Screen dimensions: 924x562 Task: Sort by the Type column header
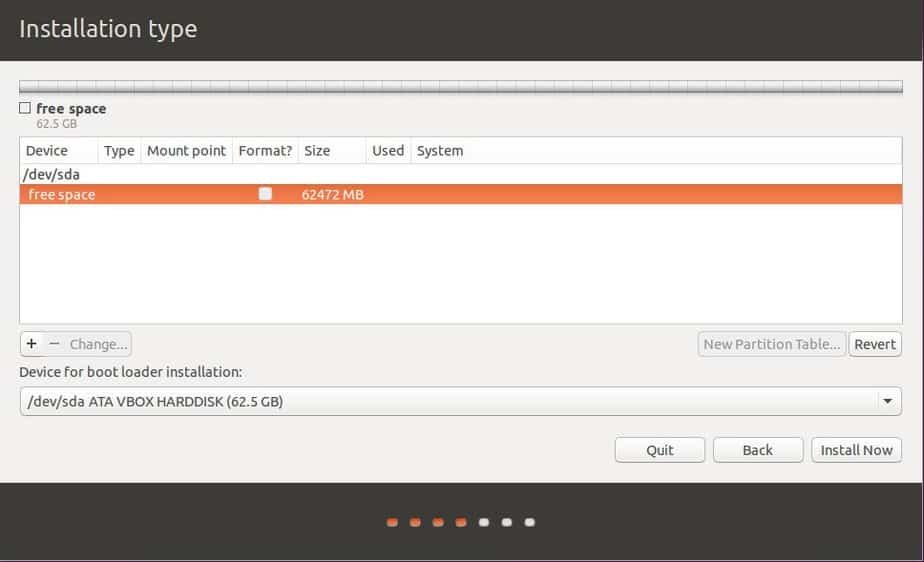click(119, 151)
